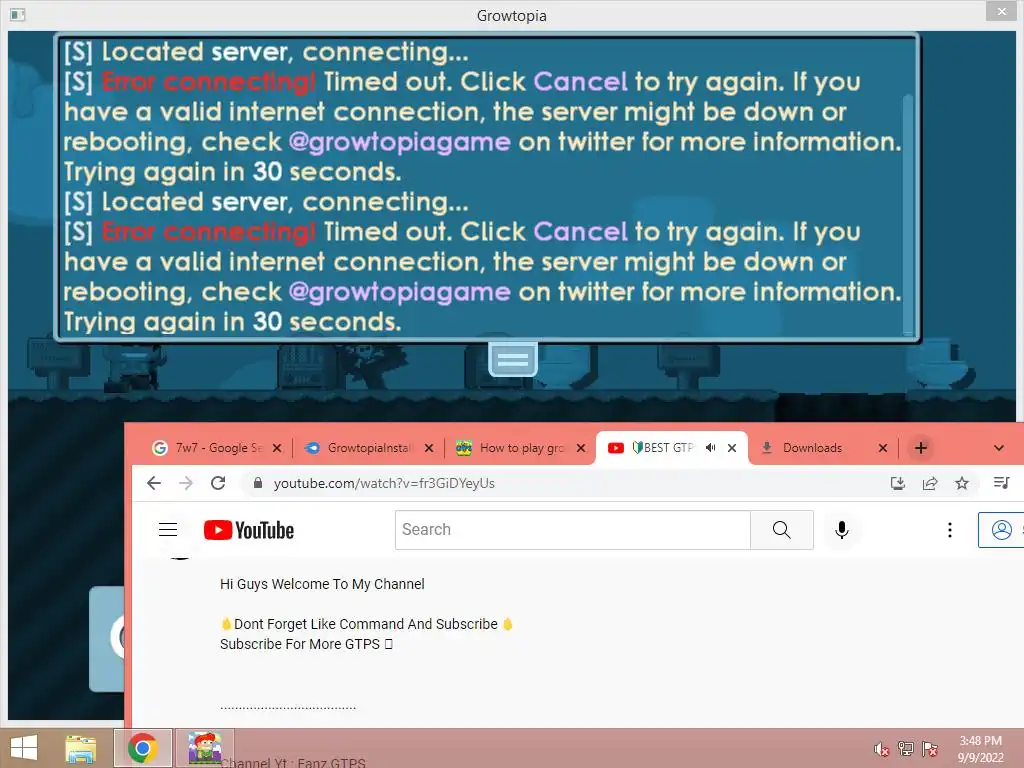The image size is (1024, 768).
Task: Bookmark this page with the star icon
Action: (962, 483)
